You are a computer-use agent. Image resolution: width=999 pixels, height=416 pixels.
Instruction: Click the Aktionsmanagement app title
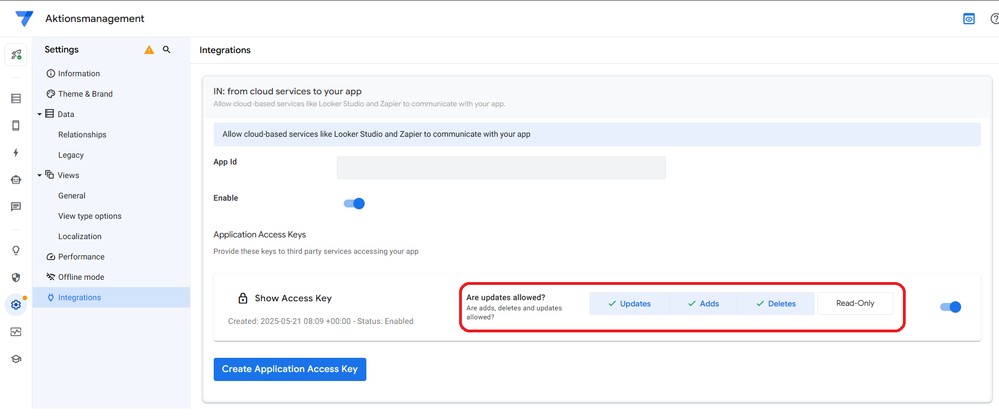95,19
